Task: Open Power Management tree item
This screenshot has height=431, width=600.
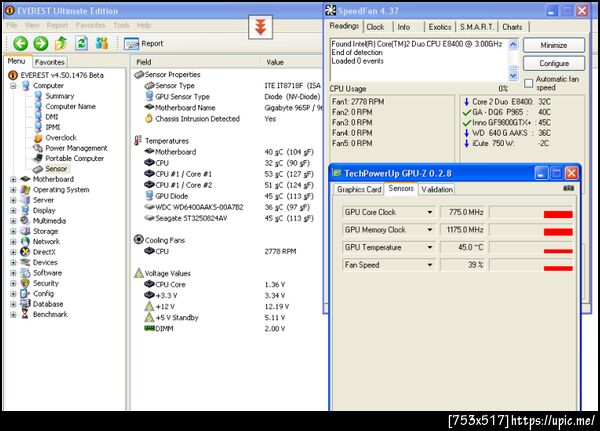Action: click(76, 148)
